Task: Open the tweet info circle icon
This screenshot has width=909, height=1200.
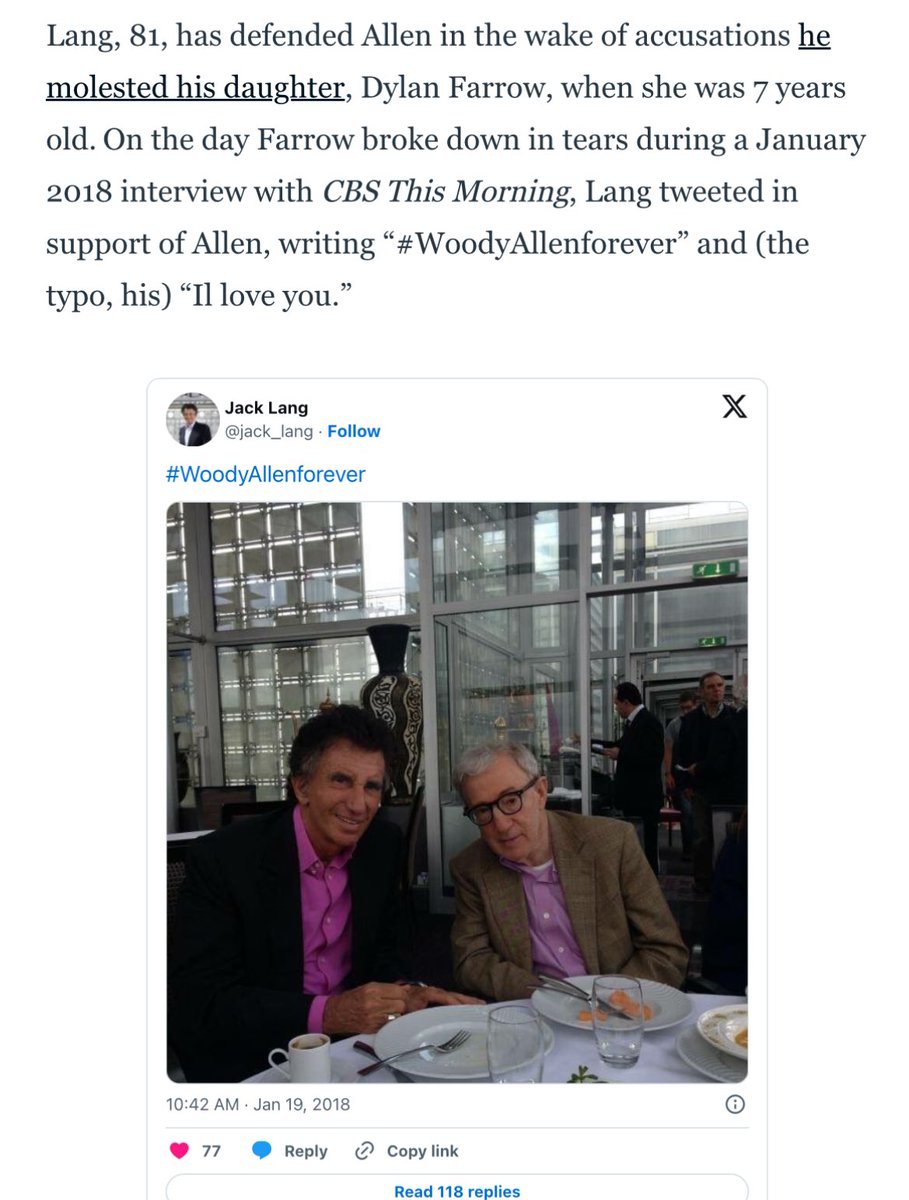Action: point(734,1105)
